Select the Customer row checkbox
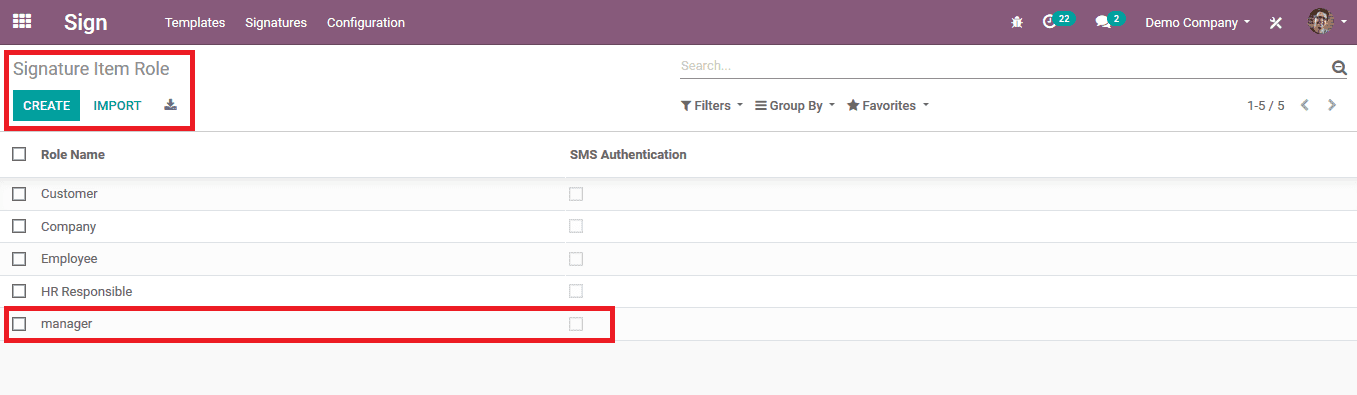This screenshot has height=395, width=1357. click(19, 194)
